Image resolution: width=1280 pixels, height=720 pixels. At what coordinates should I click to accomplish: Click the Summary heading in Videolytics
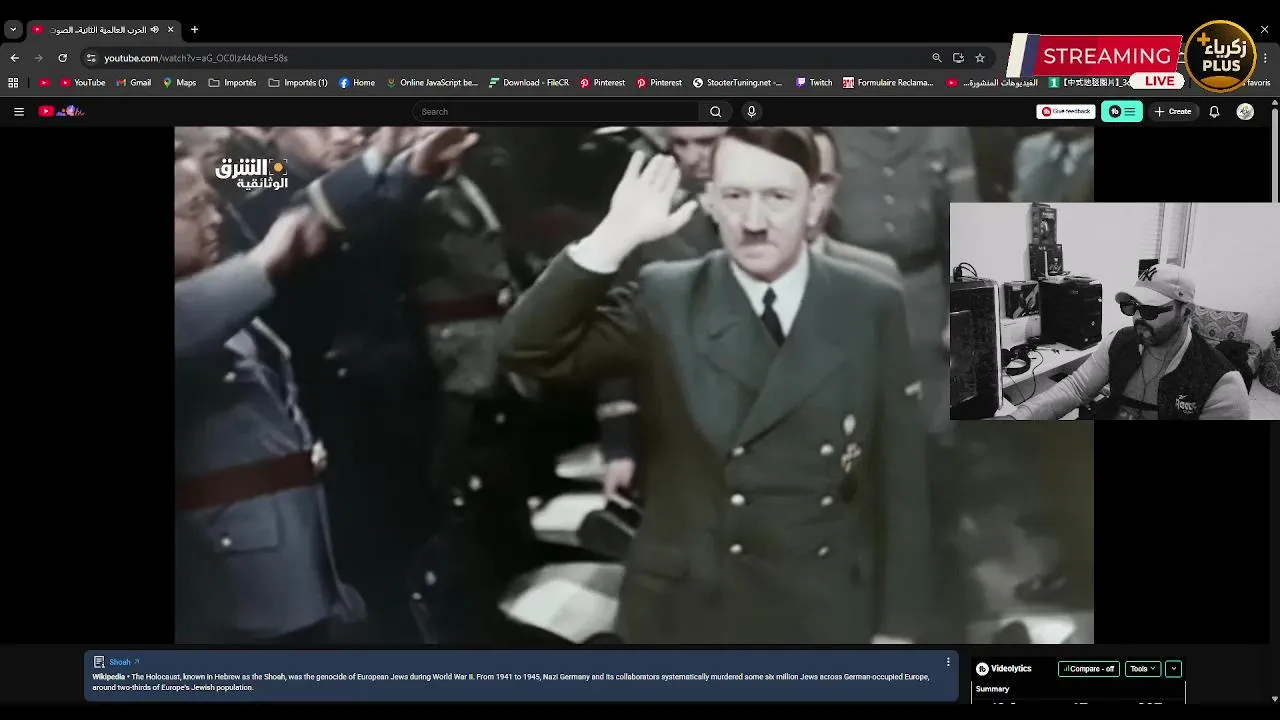coord(993,689)
